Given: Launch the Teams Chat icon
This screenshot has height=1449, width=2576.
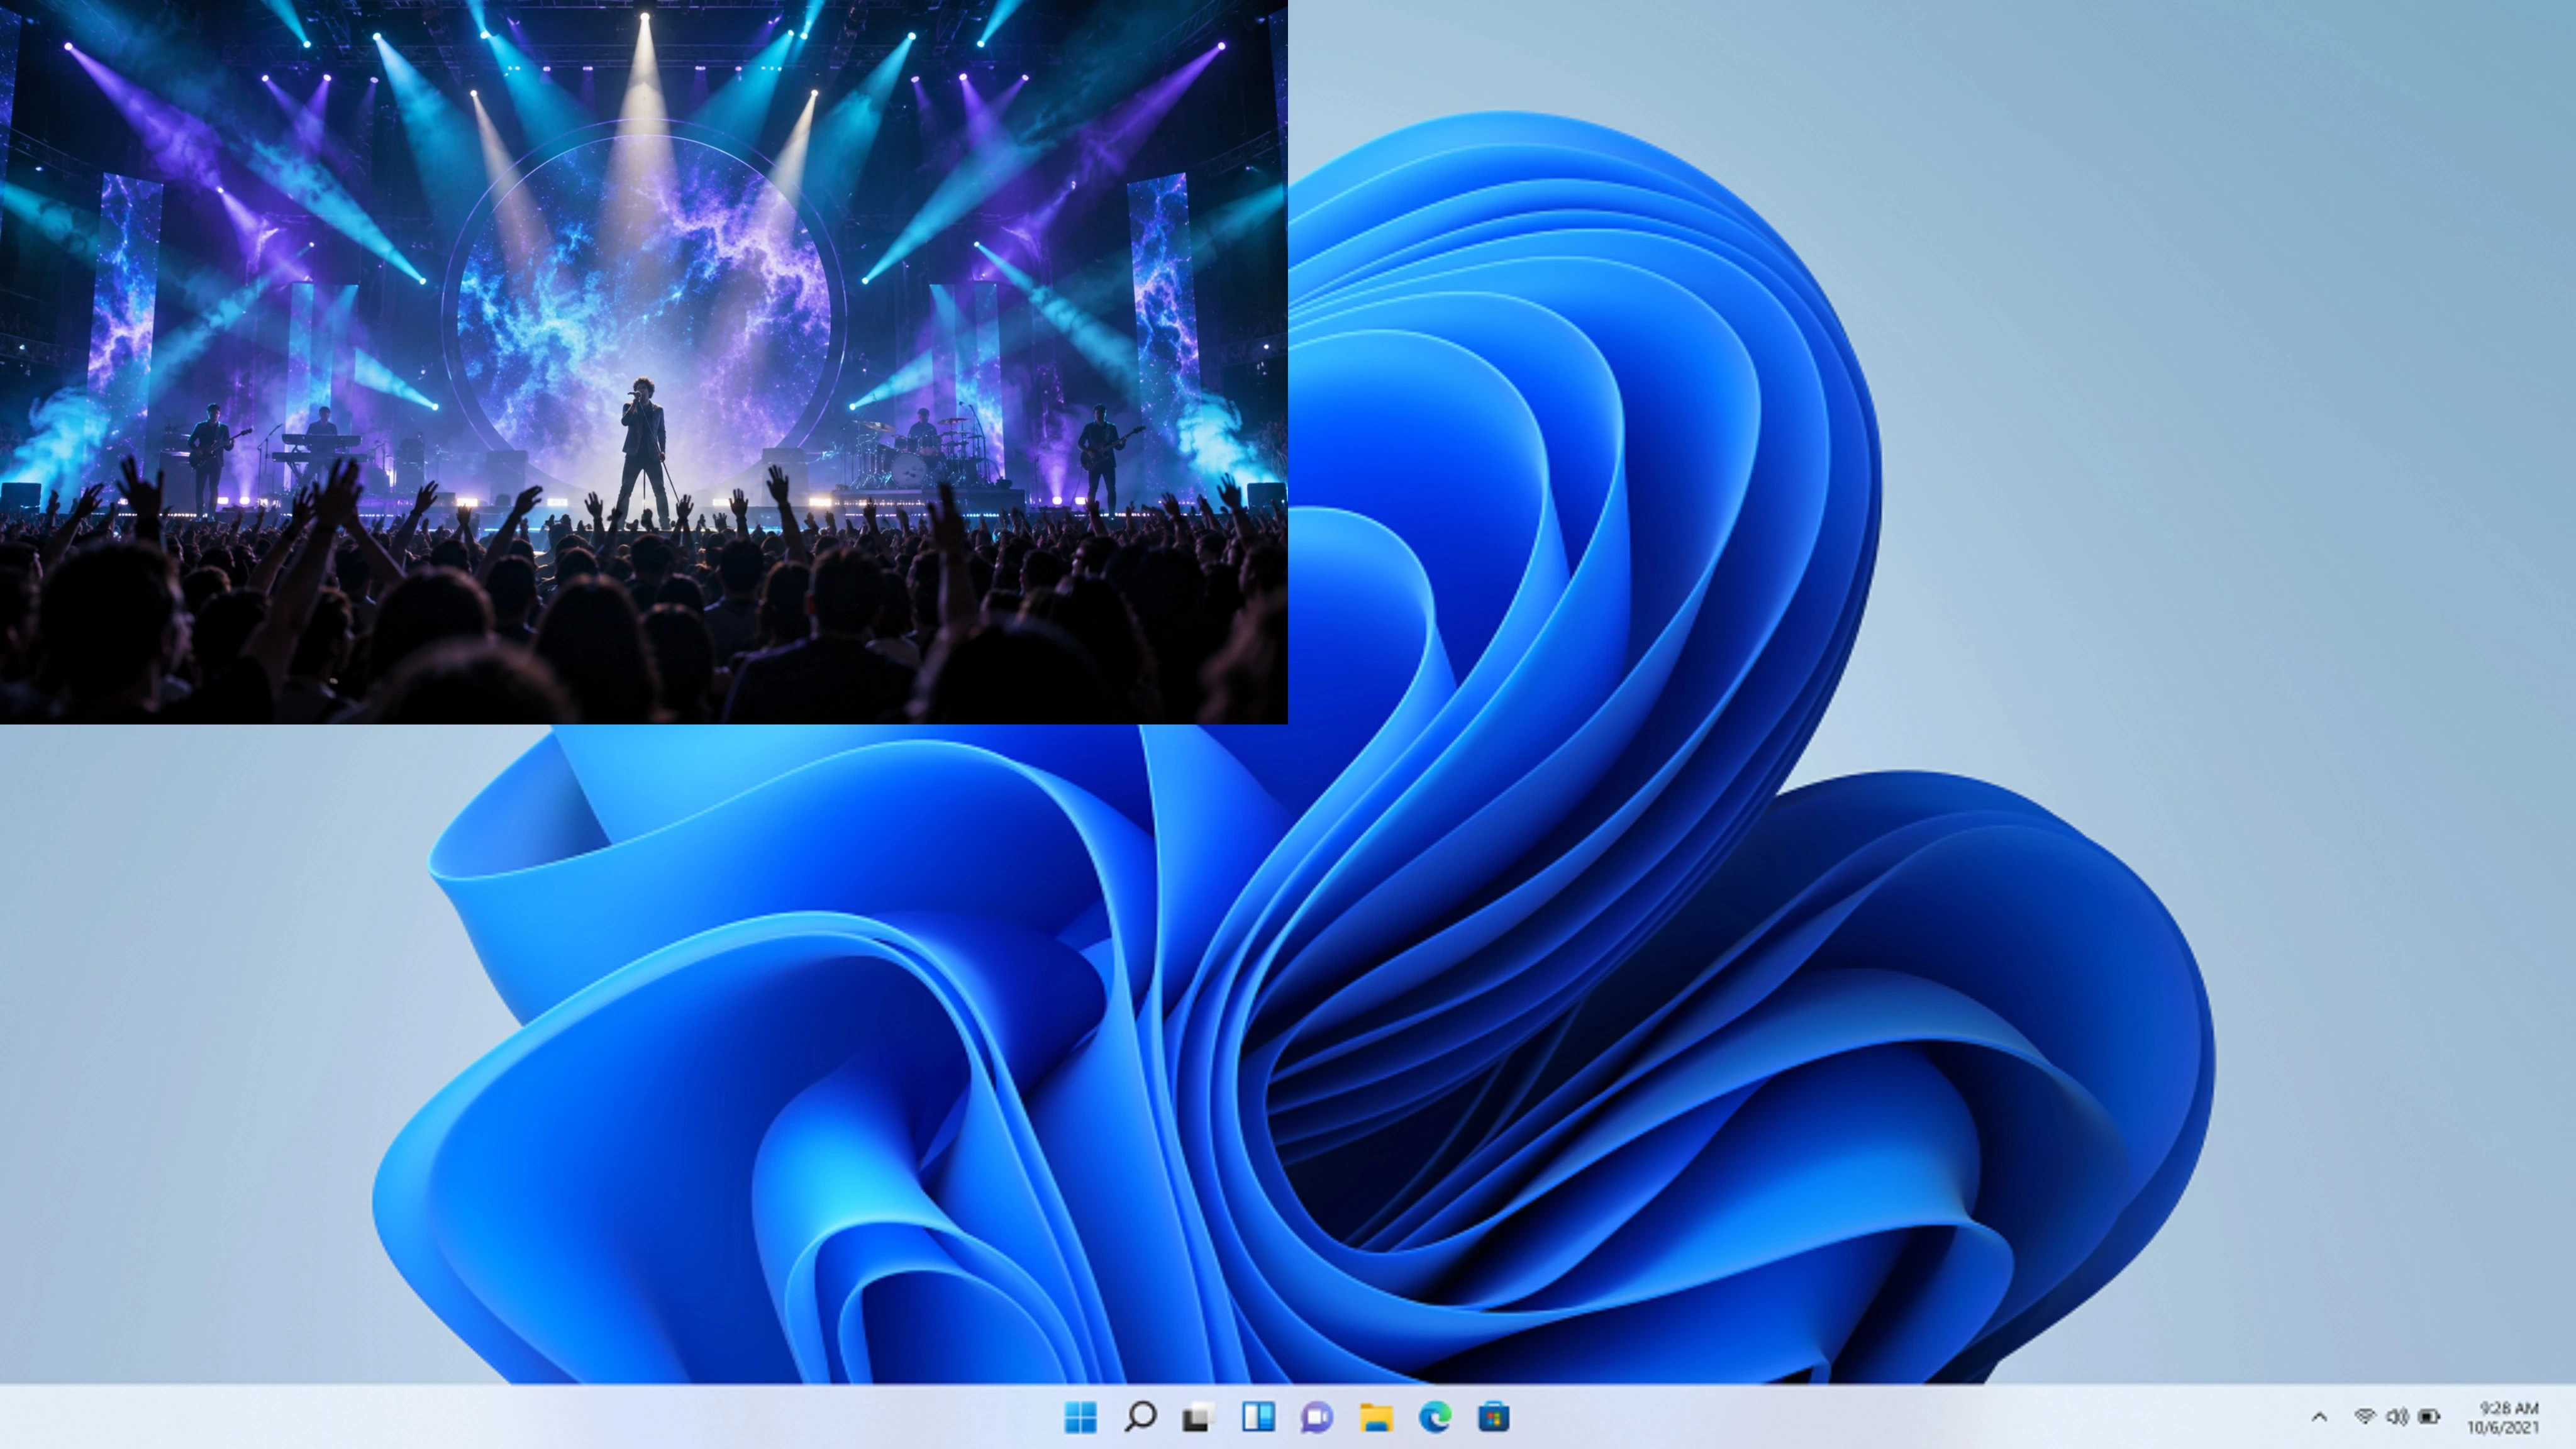Looking at the screenshot, I should 1317,1417.
